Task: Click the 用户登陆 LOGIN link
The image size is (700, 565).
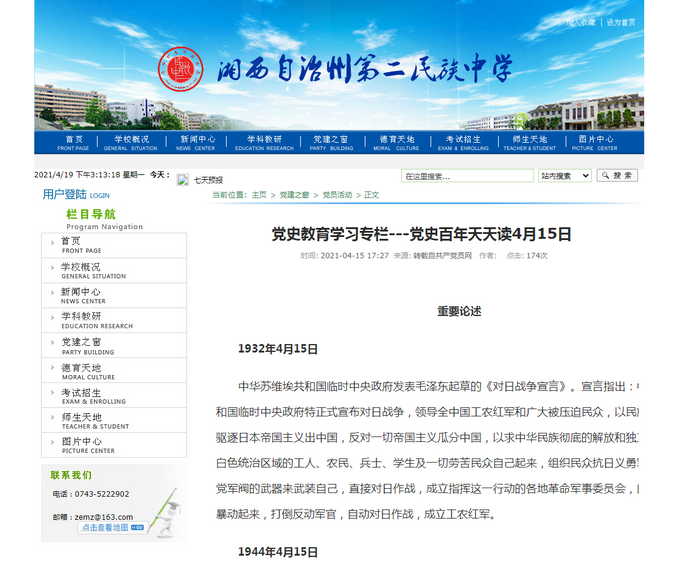Action: click(x=76, y=195)
